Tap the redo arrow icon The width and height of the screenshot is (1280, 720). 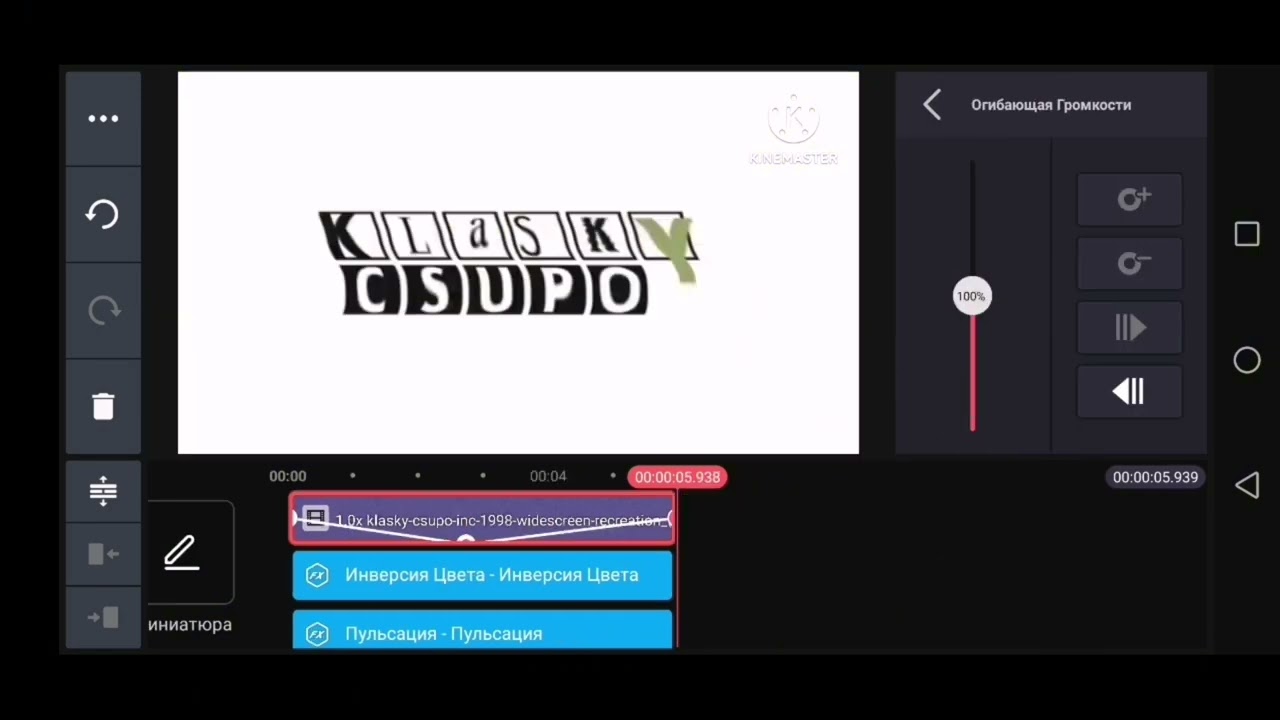103,311
